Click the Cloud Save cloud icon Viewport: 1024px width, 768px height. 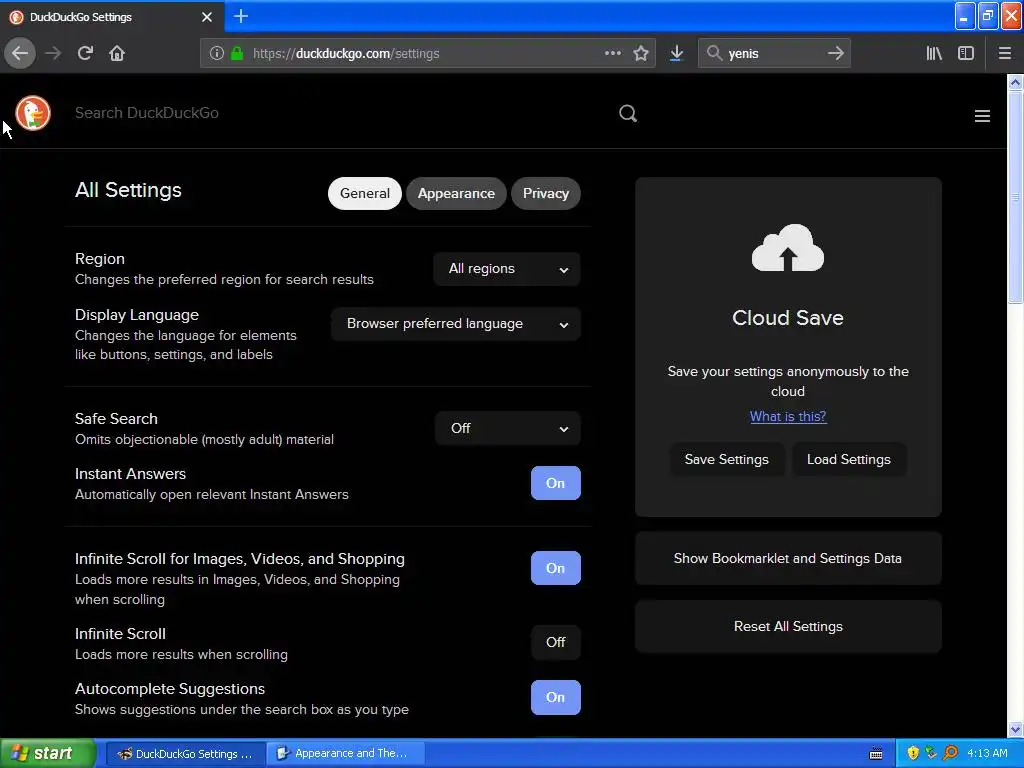788,248
